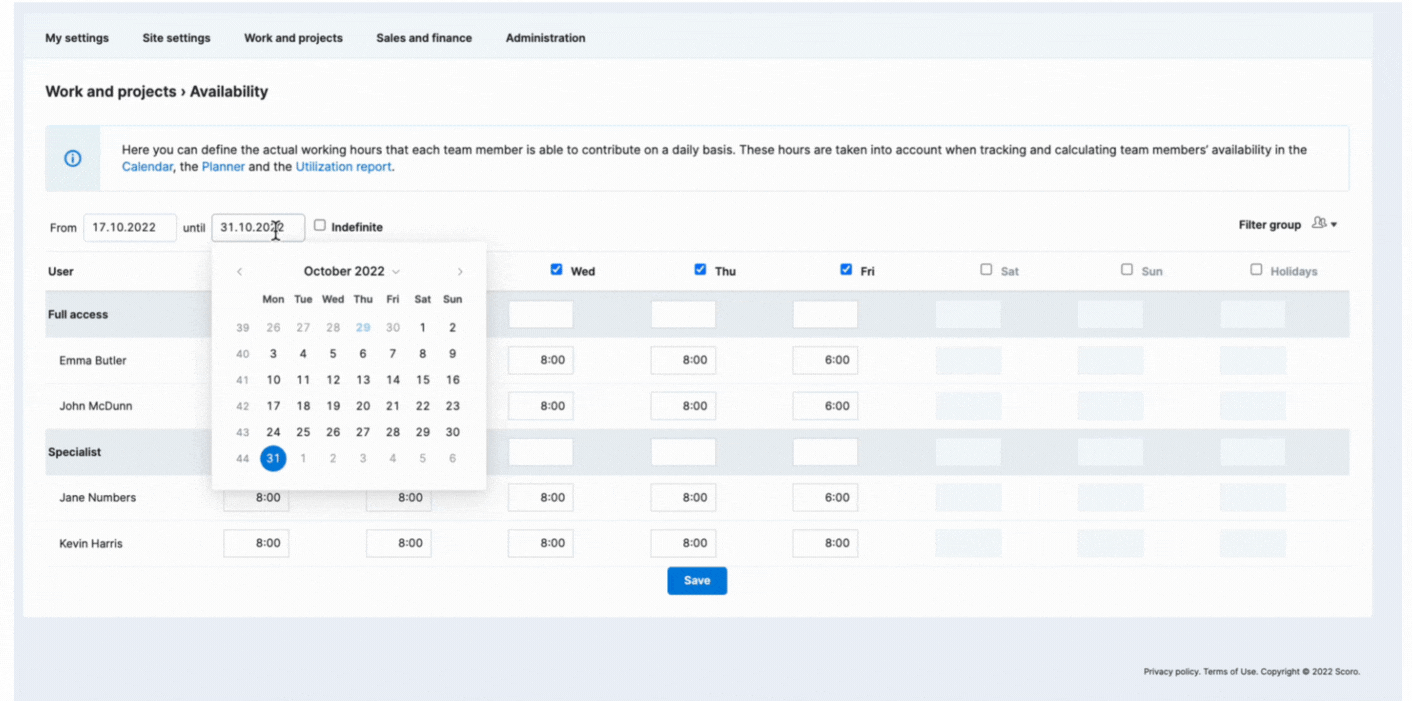Open the Utilization report link
The image size is (1412, 701).
click(344, 166)
